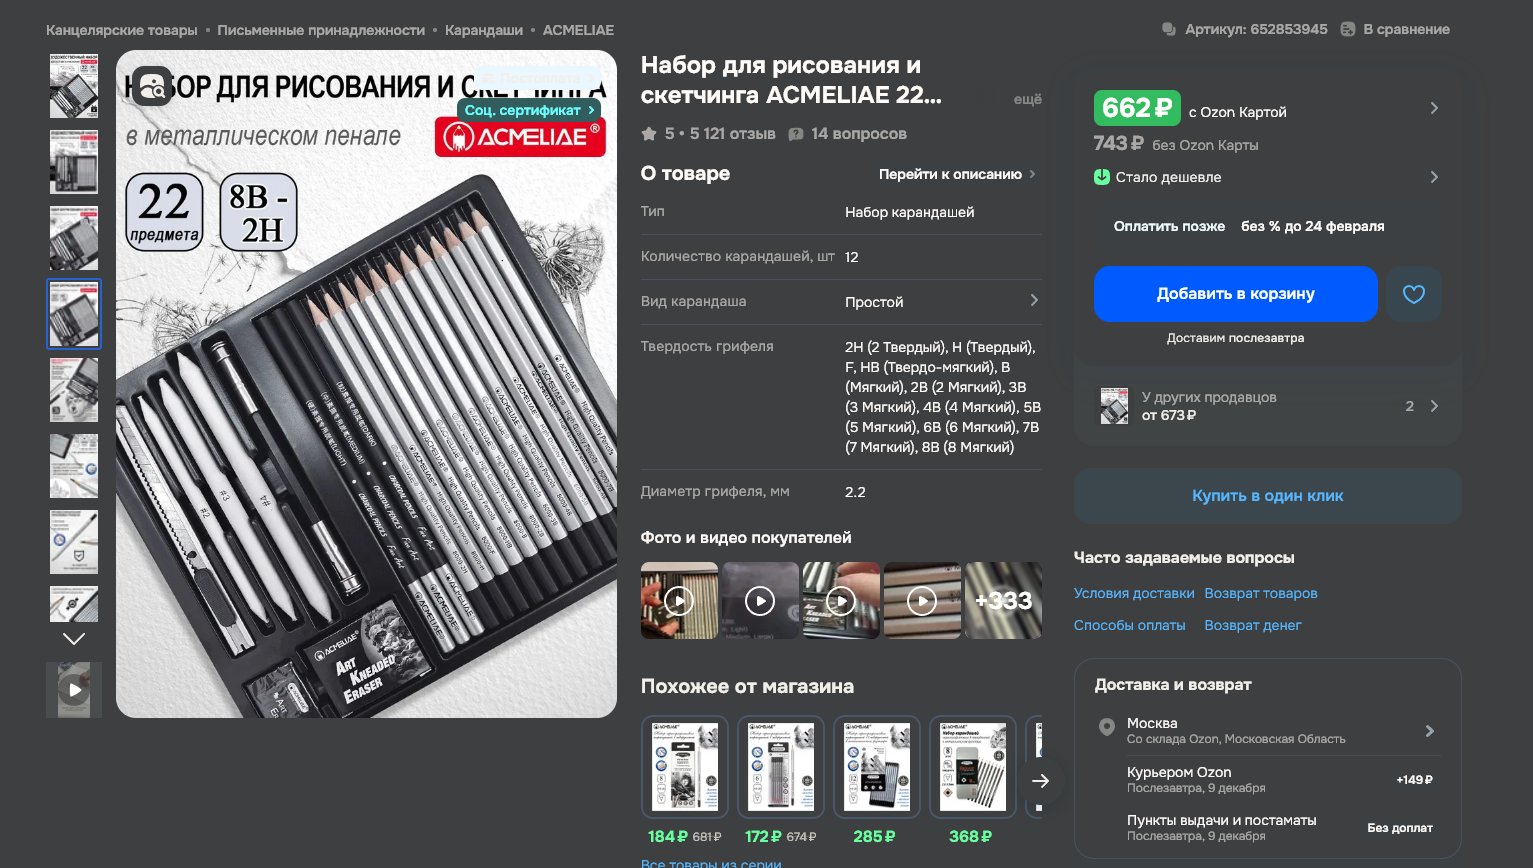
Task: Open visual search icon on product image
Action: (152, 87)
